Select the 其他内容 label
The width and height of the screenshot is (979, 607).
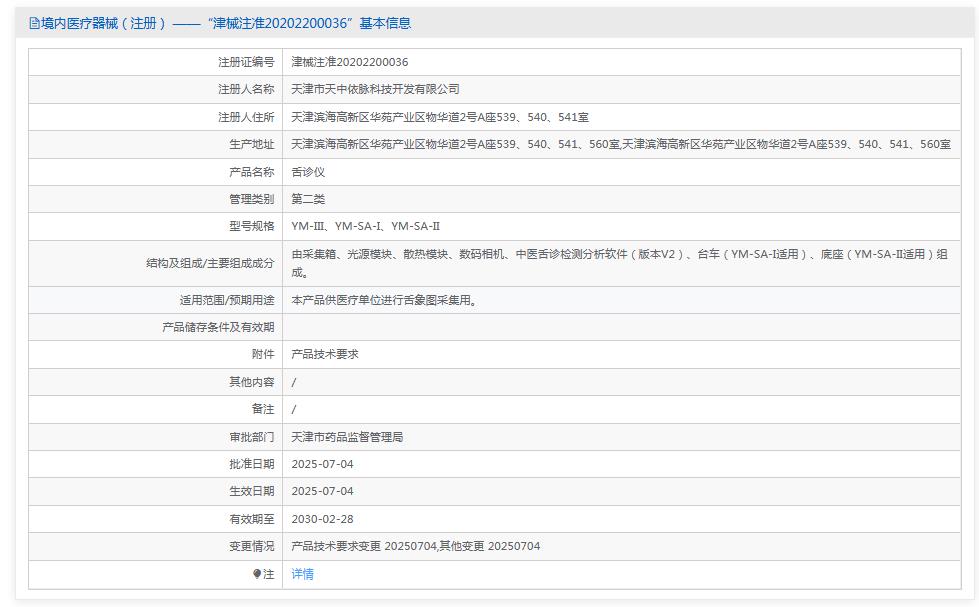coord(252,382)
